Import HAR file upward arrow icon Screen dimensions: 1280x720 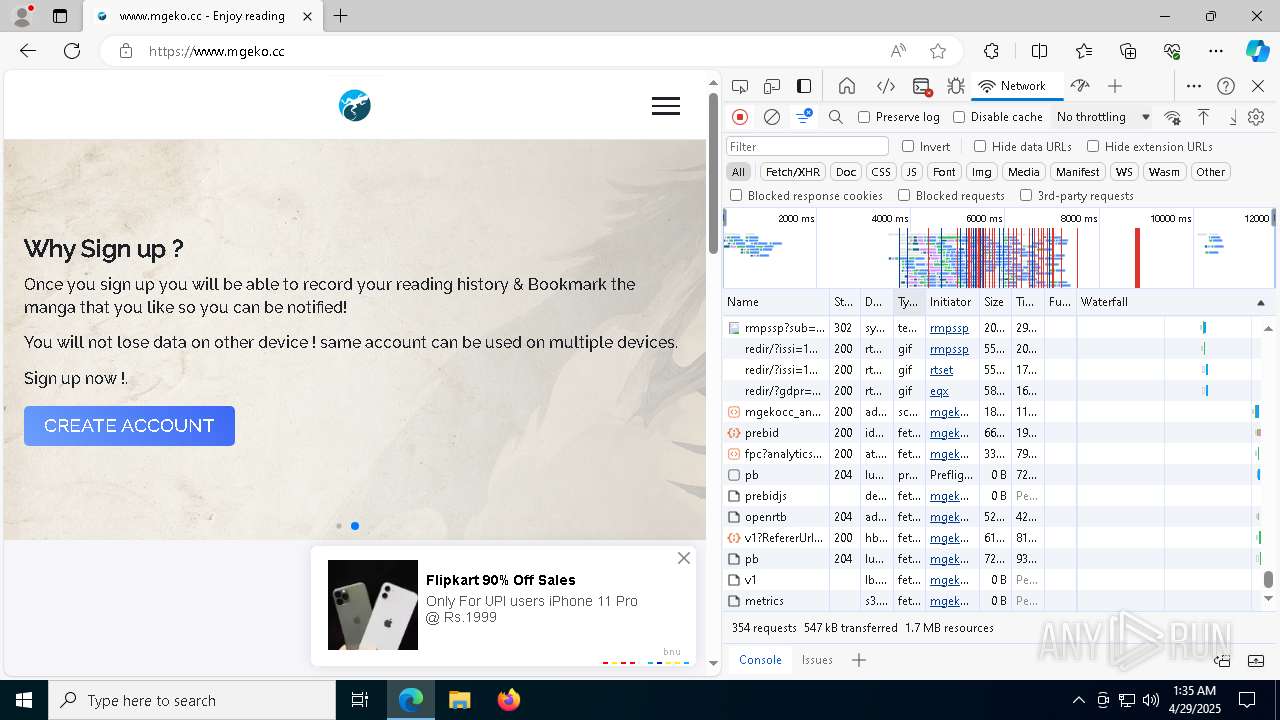point(1204,117)
